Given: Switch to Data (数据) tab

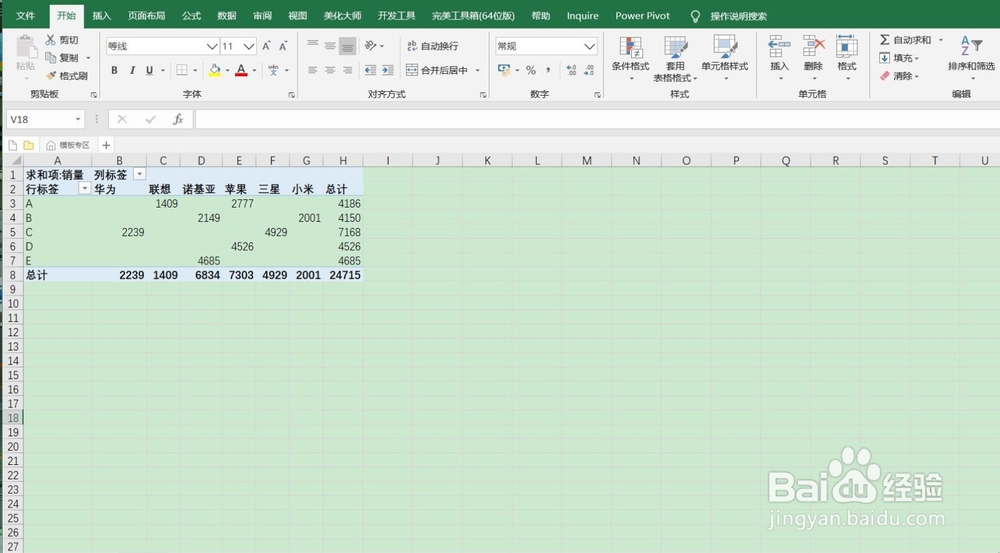Looking at the screenshot, I should tap(226, 15).
